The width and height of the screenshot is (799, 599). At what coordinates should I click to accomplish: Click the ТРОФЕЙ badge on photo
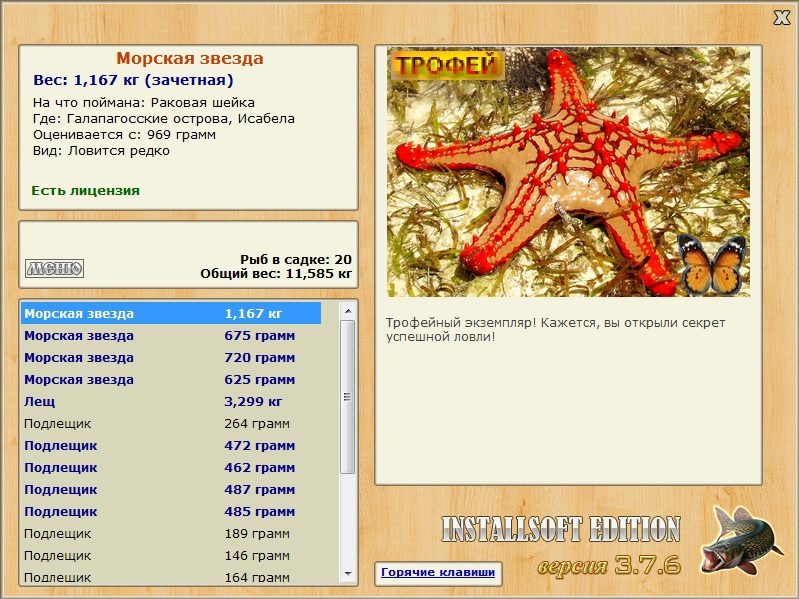[447, 66]
